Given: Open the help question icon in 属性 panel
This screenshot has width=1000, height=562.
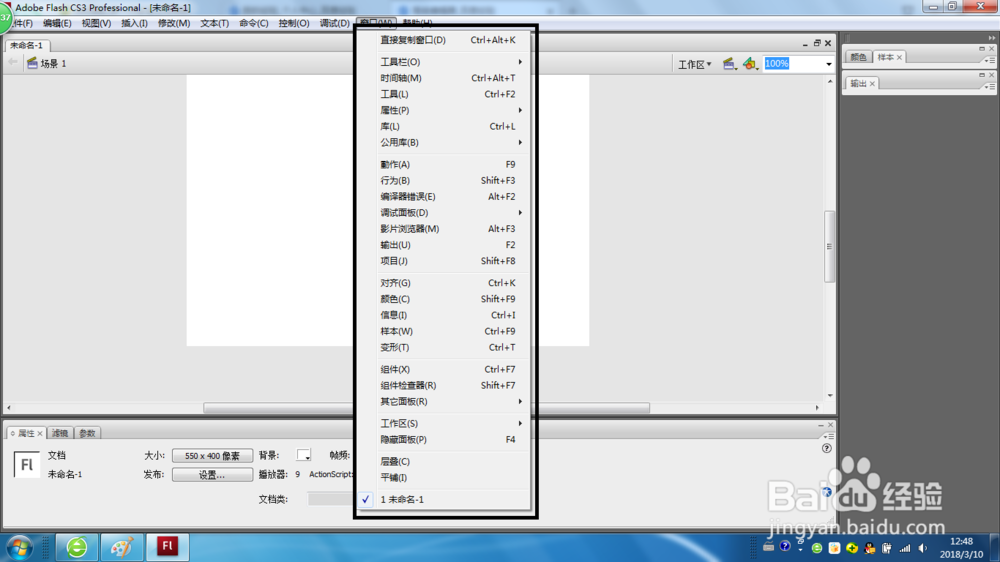Looking at the screenshot, I should pos(827,448).
